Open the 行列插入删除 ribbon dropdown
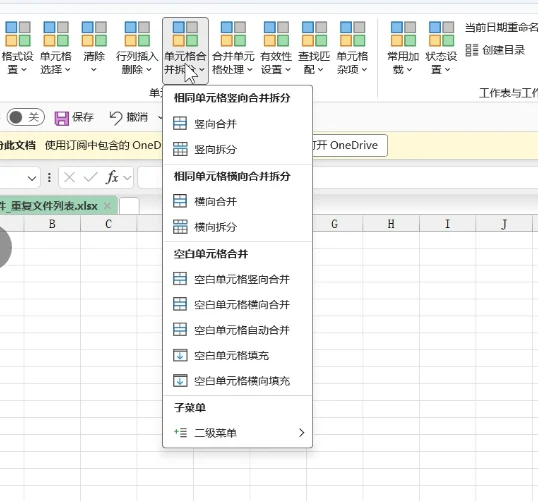Screen dimensions: 538x501 click(x=137, y=48)
